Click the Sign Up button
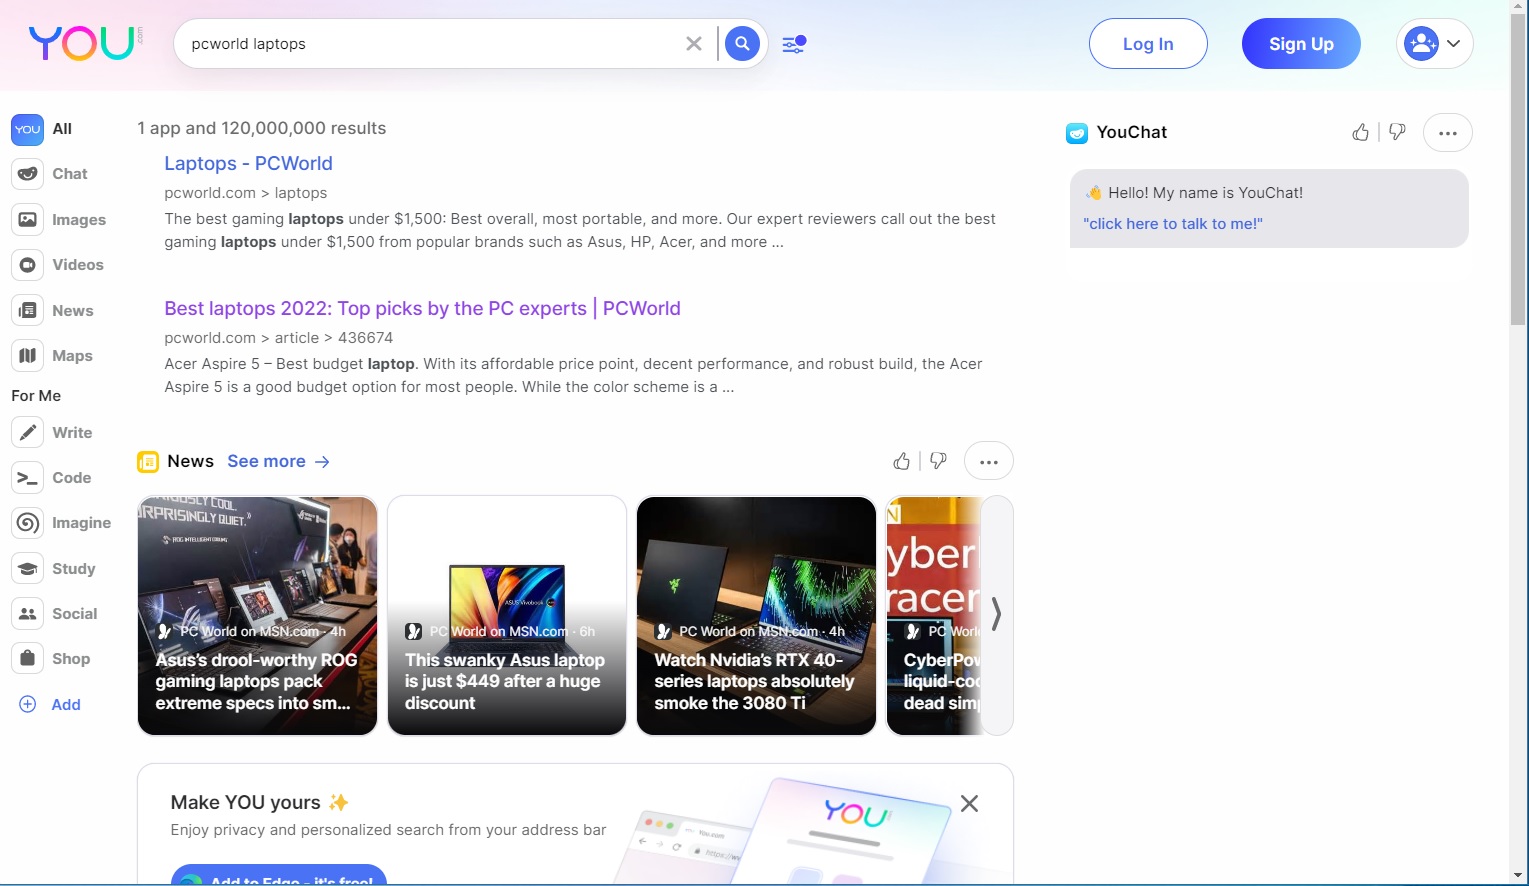Viewport: 1529px width, 886px height. click(x=1301, y=44)
